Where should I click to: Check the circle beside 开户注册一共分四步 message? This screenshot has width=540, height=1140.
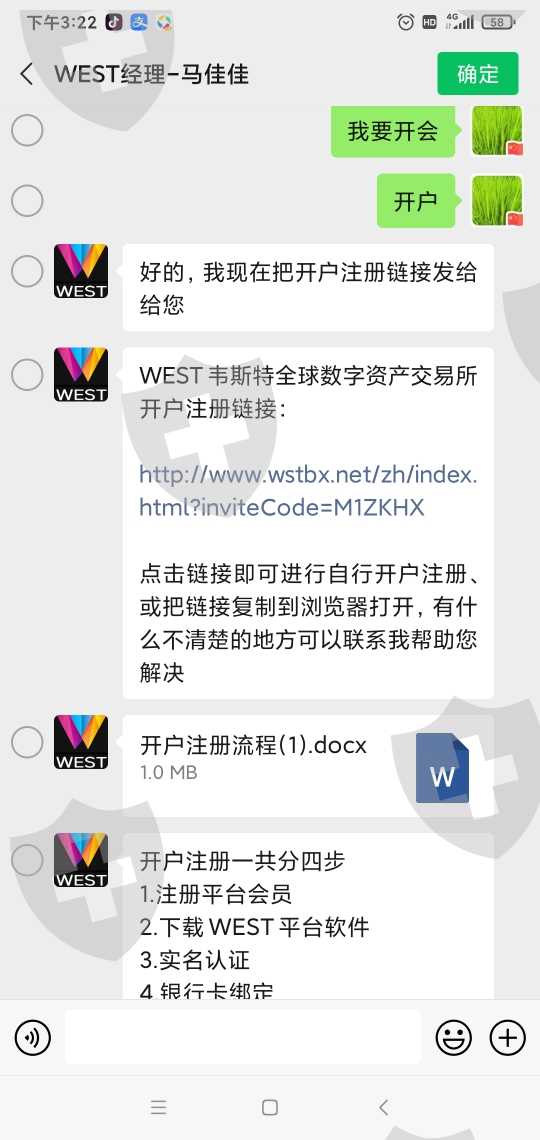pyautogui.click(x=27, y=860)
